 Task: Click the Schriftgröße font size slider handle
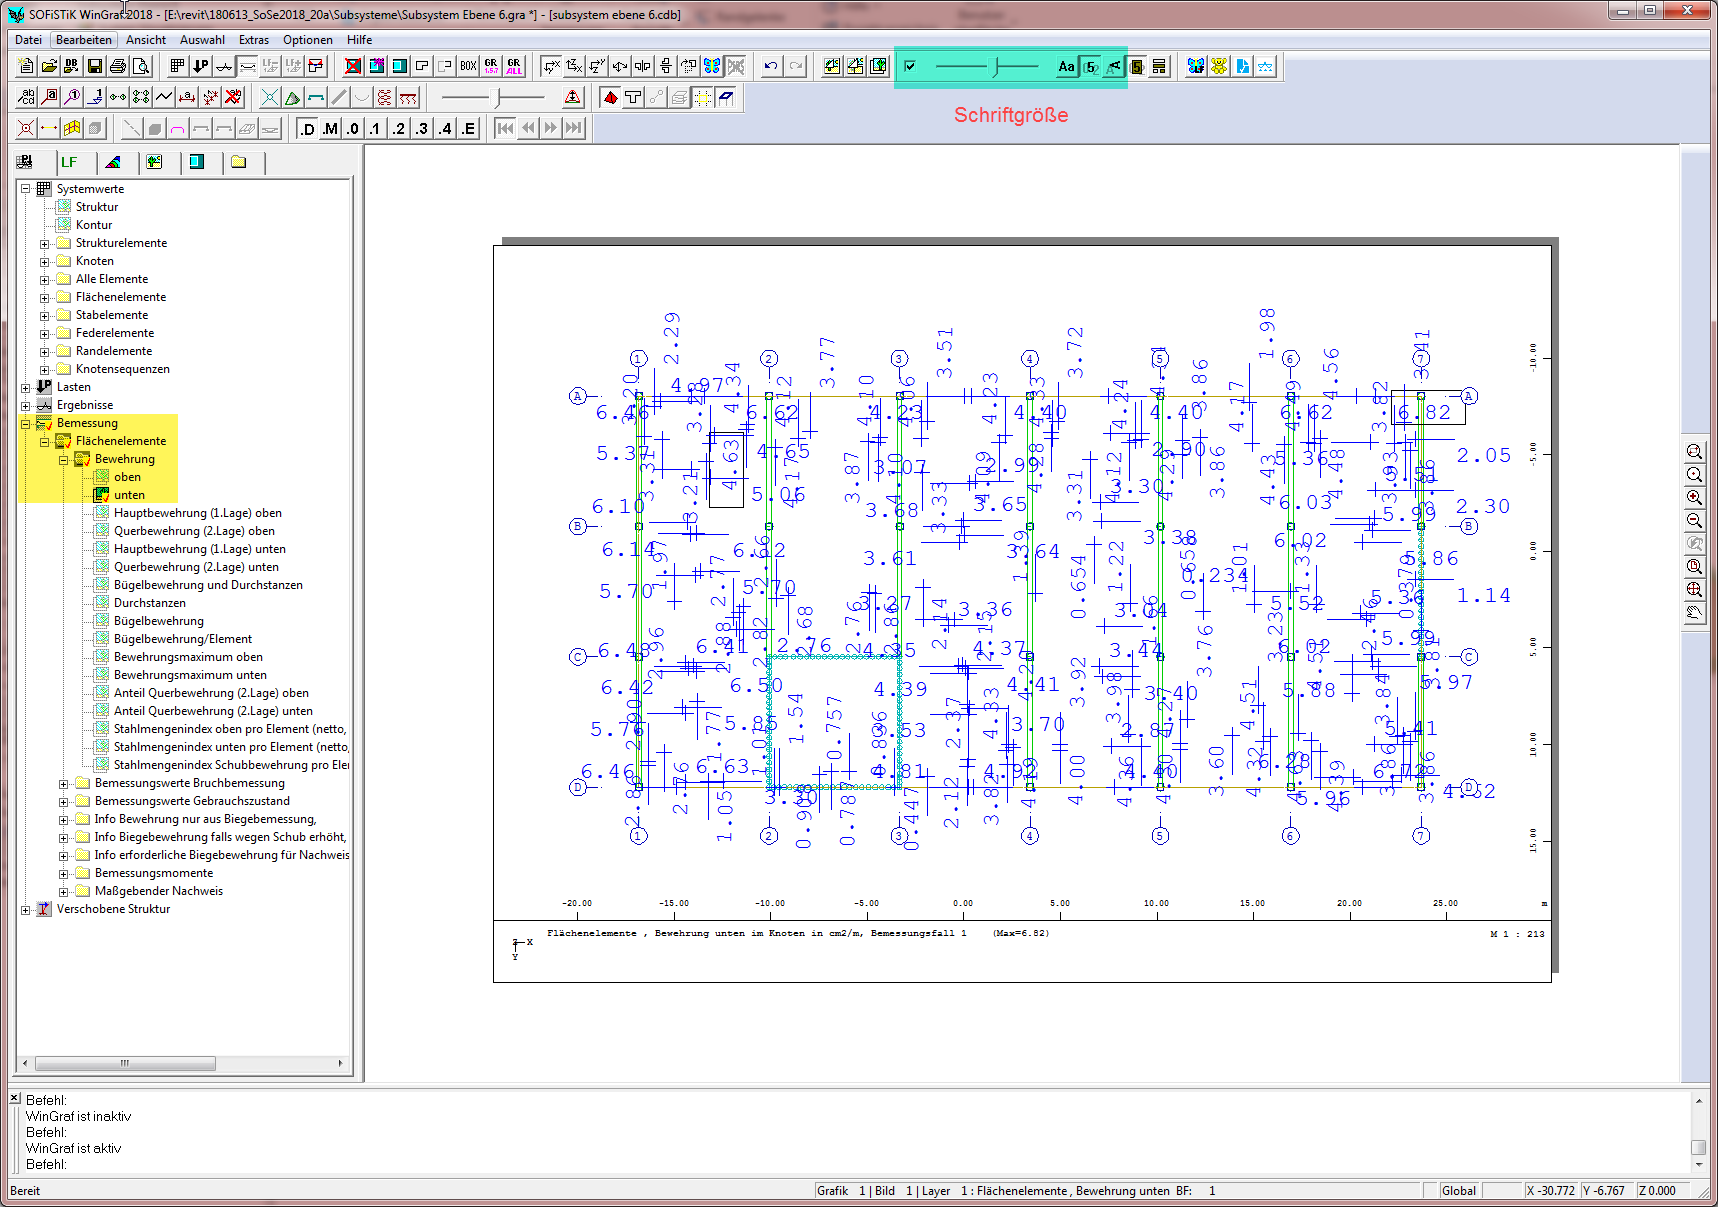[x=996, y=67]
